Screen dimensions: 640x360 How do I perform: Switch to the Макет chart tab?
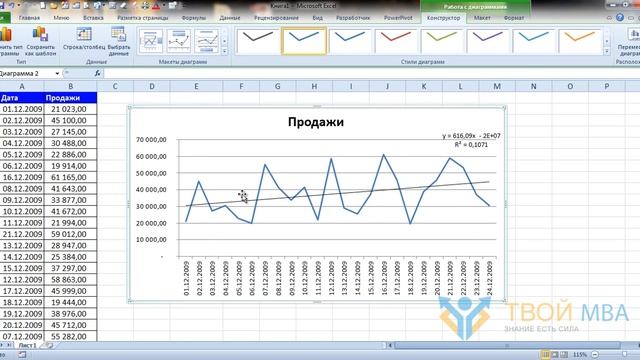tap(482, 18)
